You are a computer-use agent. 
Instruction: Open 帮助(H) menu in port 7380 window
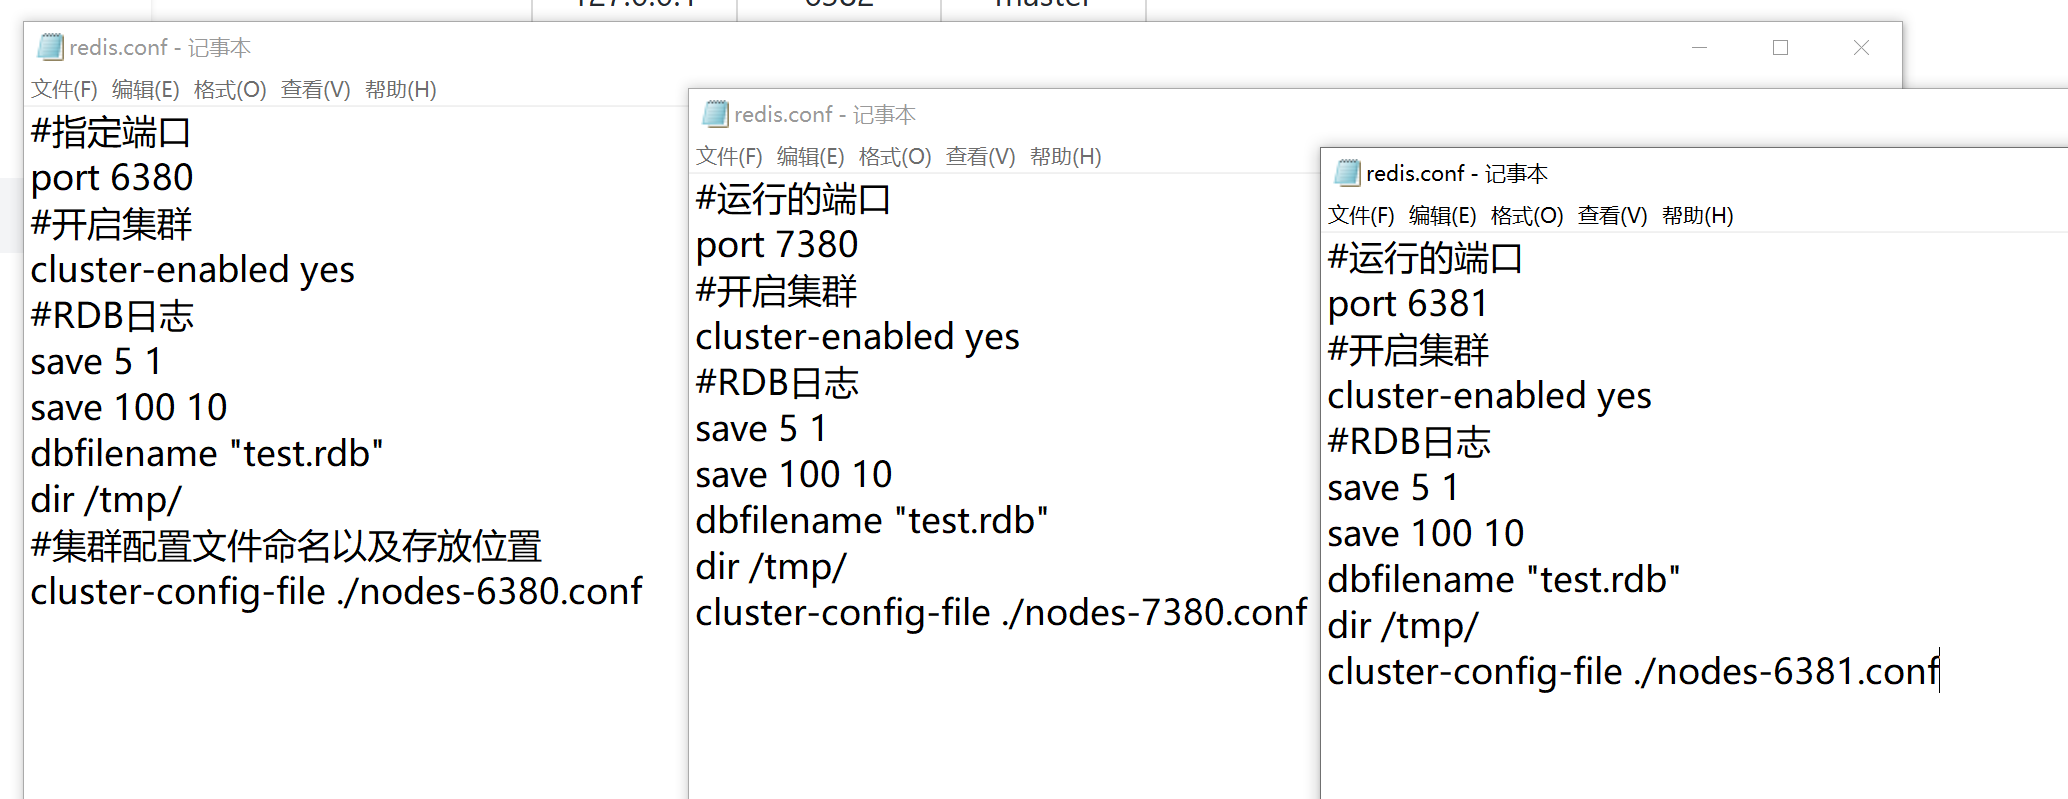click(x=1066, y=157)
